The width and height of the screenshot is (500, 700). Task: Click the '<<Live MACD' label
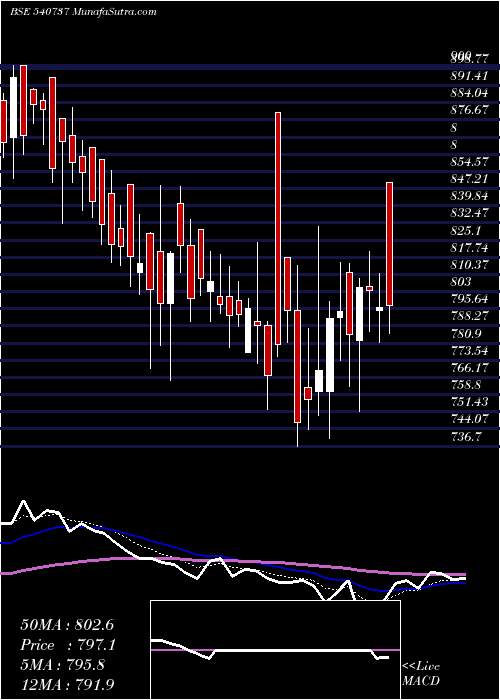pyautogui.click(x=421, y=674)
